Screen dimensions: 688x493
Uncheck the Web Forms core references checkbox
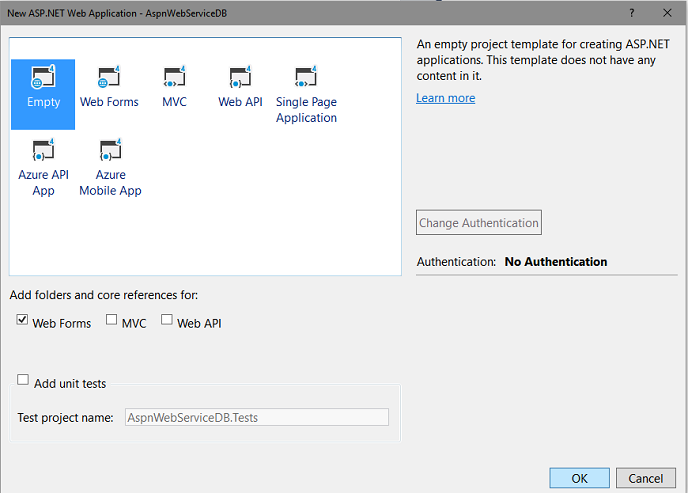click(x=22, y=319)
